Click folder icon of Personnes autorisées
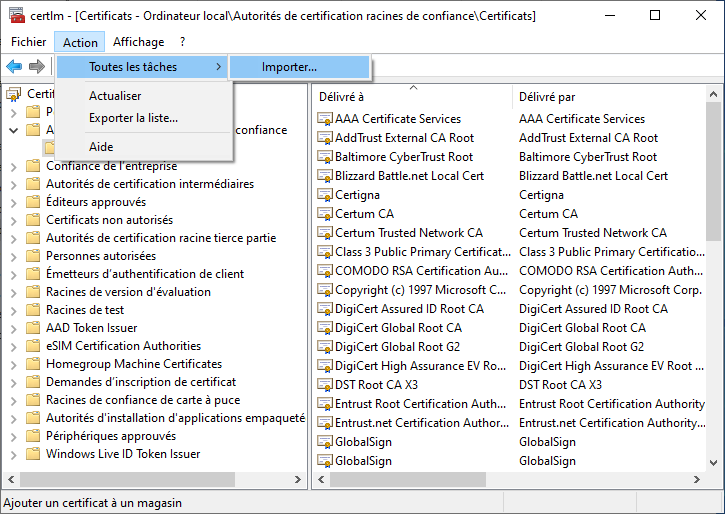This screenshot has height=514, width=725. point(33,256)
